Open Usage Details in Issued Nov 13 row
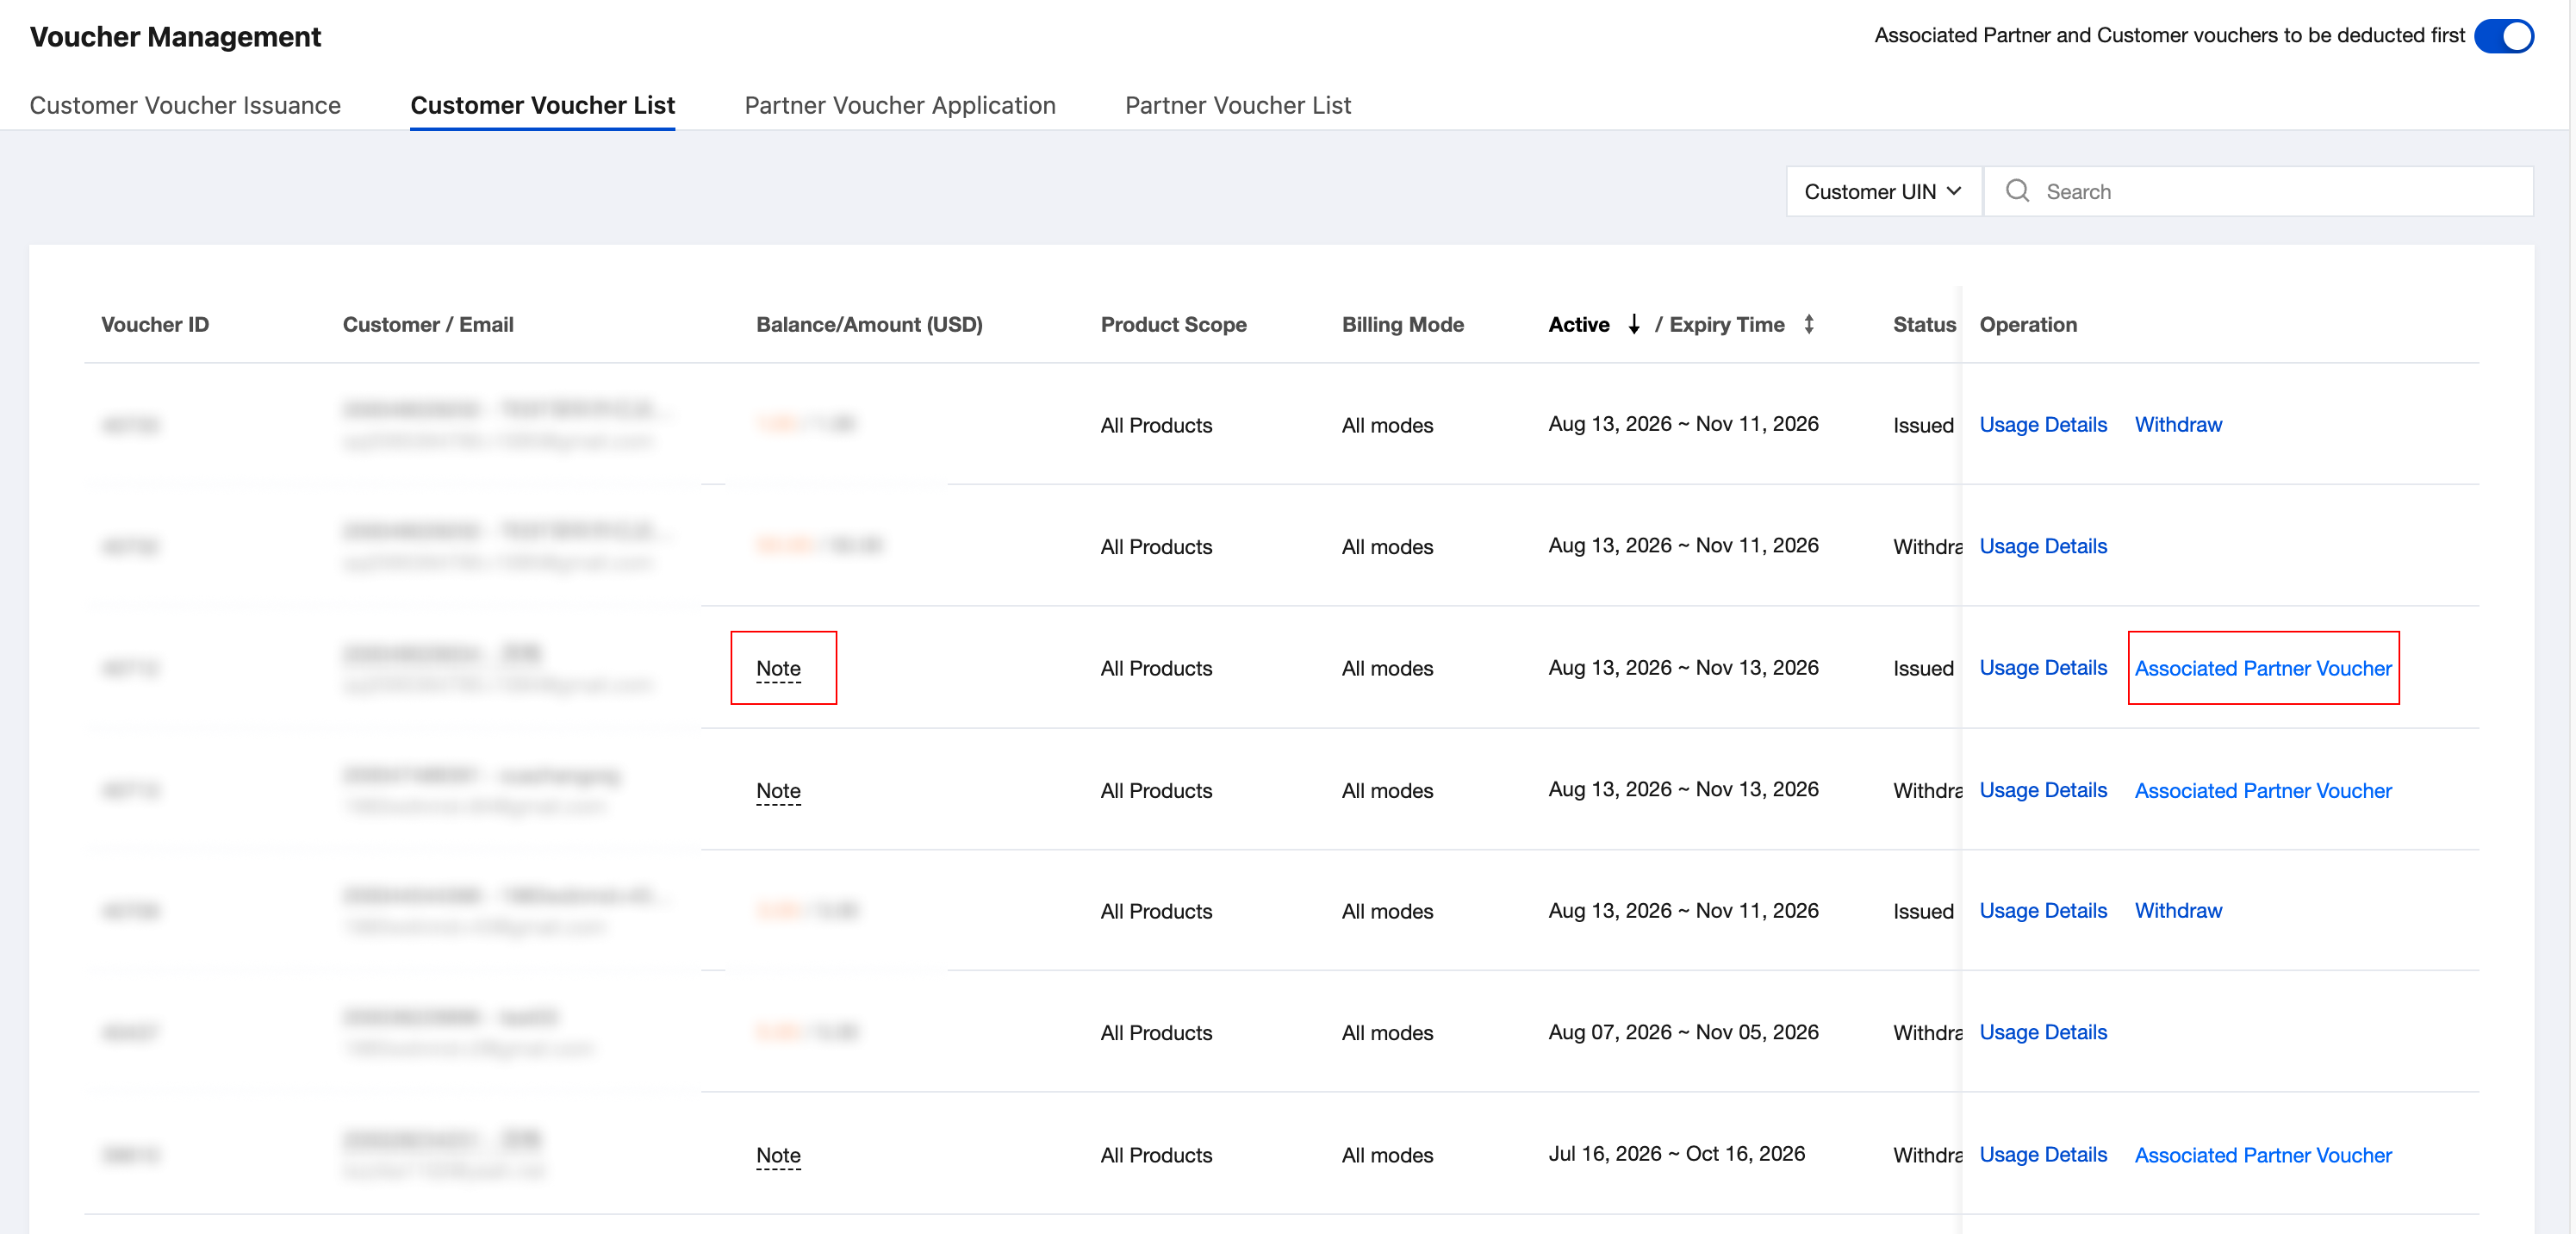Image resolution: width=2576 pixels, height=1234 pixels. pos(2043,668)
